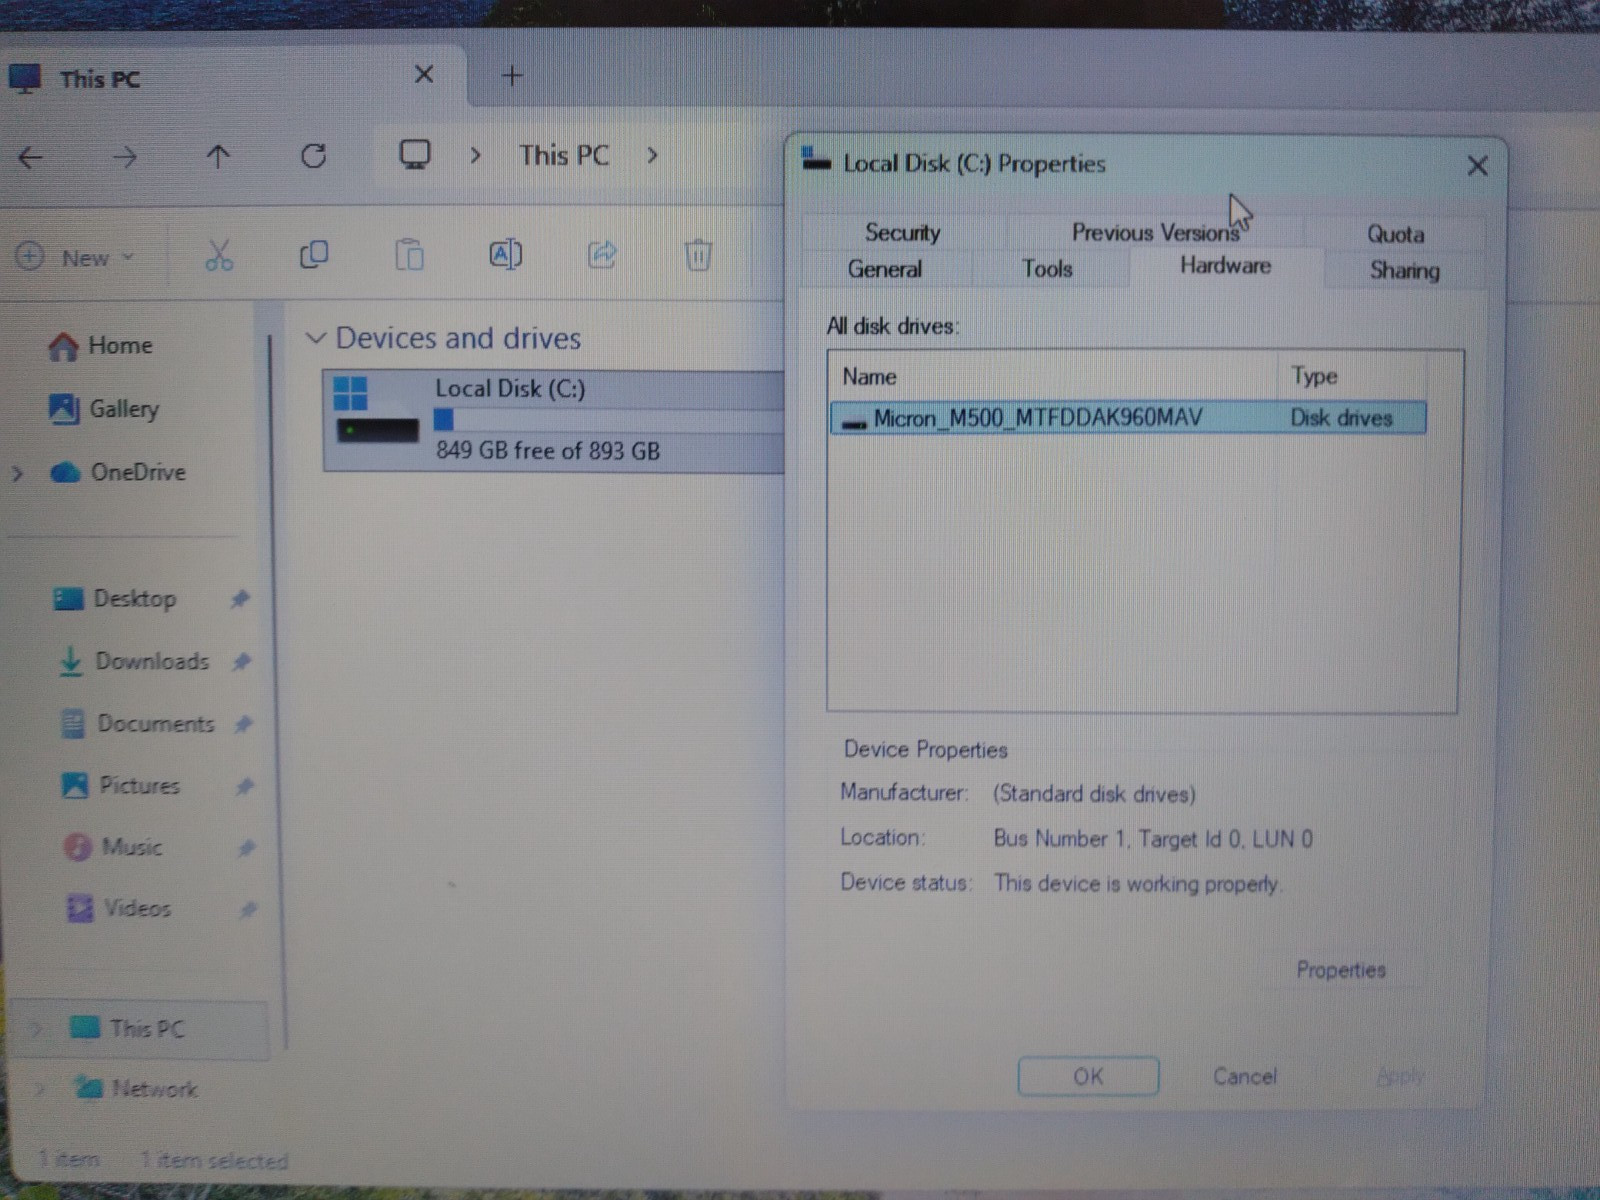
Task: Switch to the Previous Versions tab
Action: (1156, 233)
